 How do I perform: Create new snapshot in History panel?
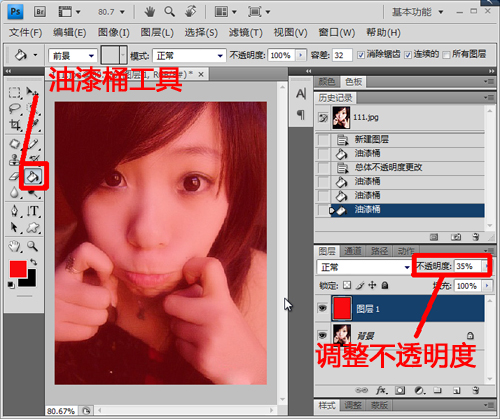456,237
